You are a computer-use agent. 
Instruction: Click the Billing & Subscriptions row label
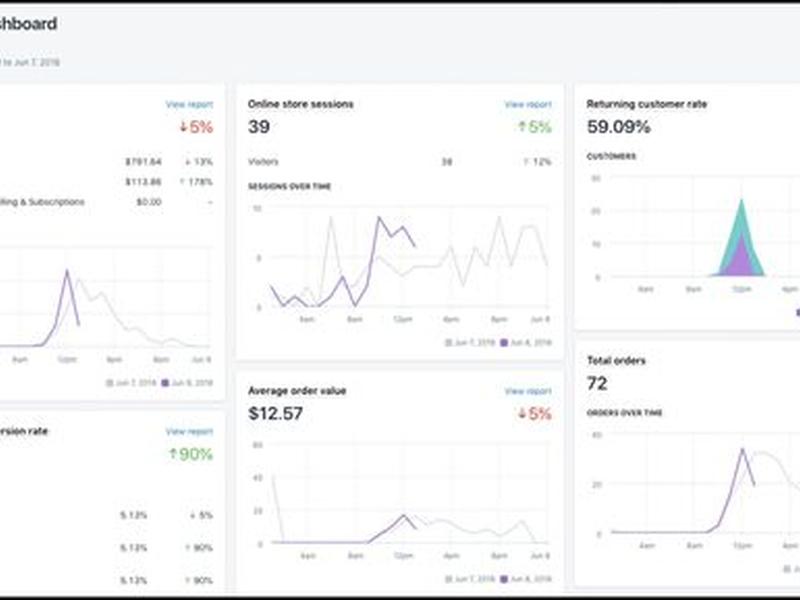pos(42,202)
